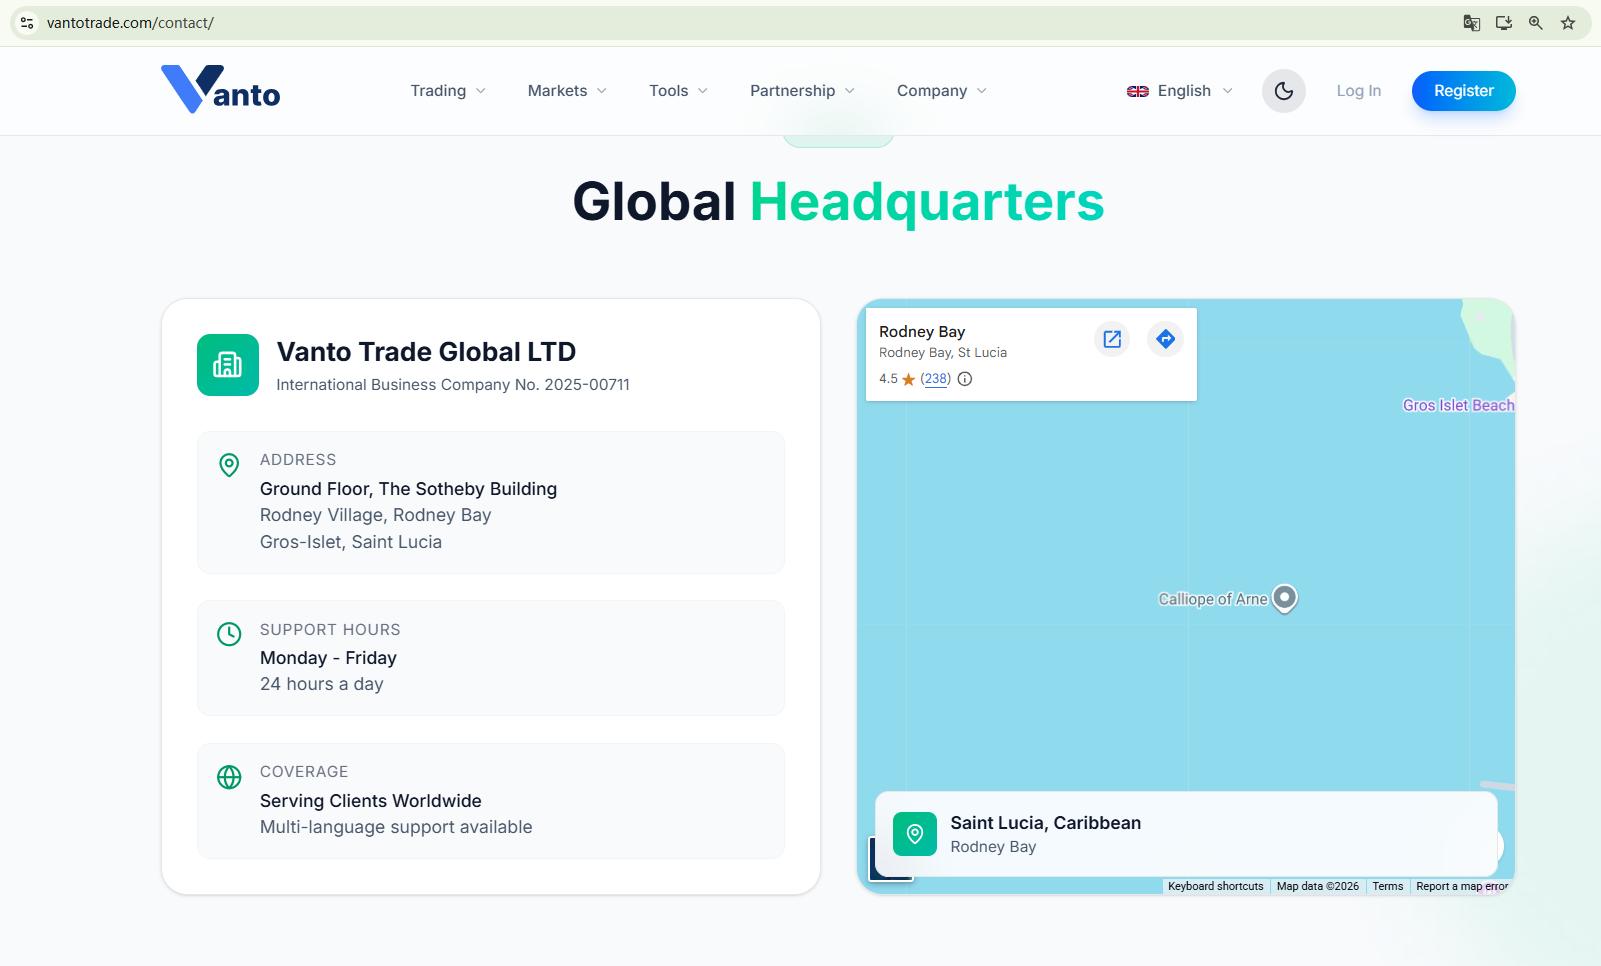
Task: Click the Calliope of Arne map pin
Action: (x=1285, y=598)
